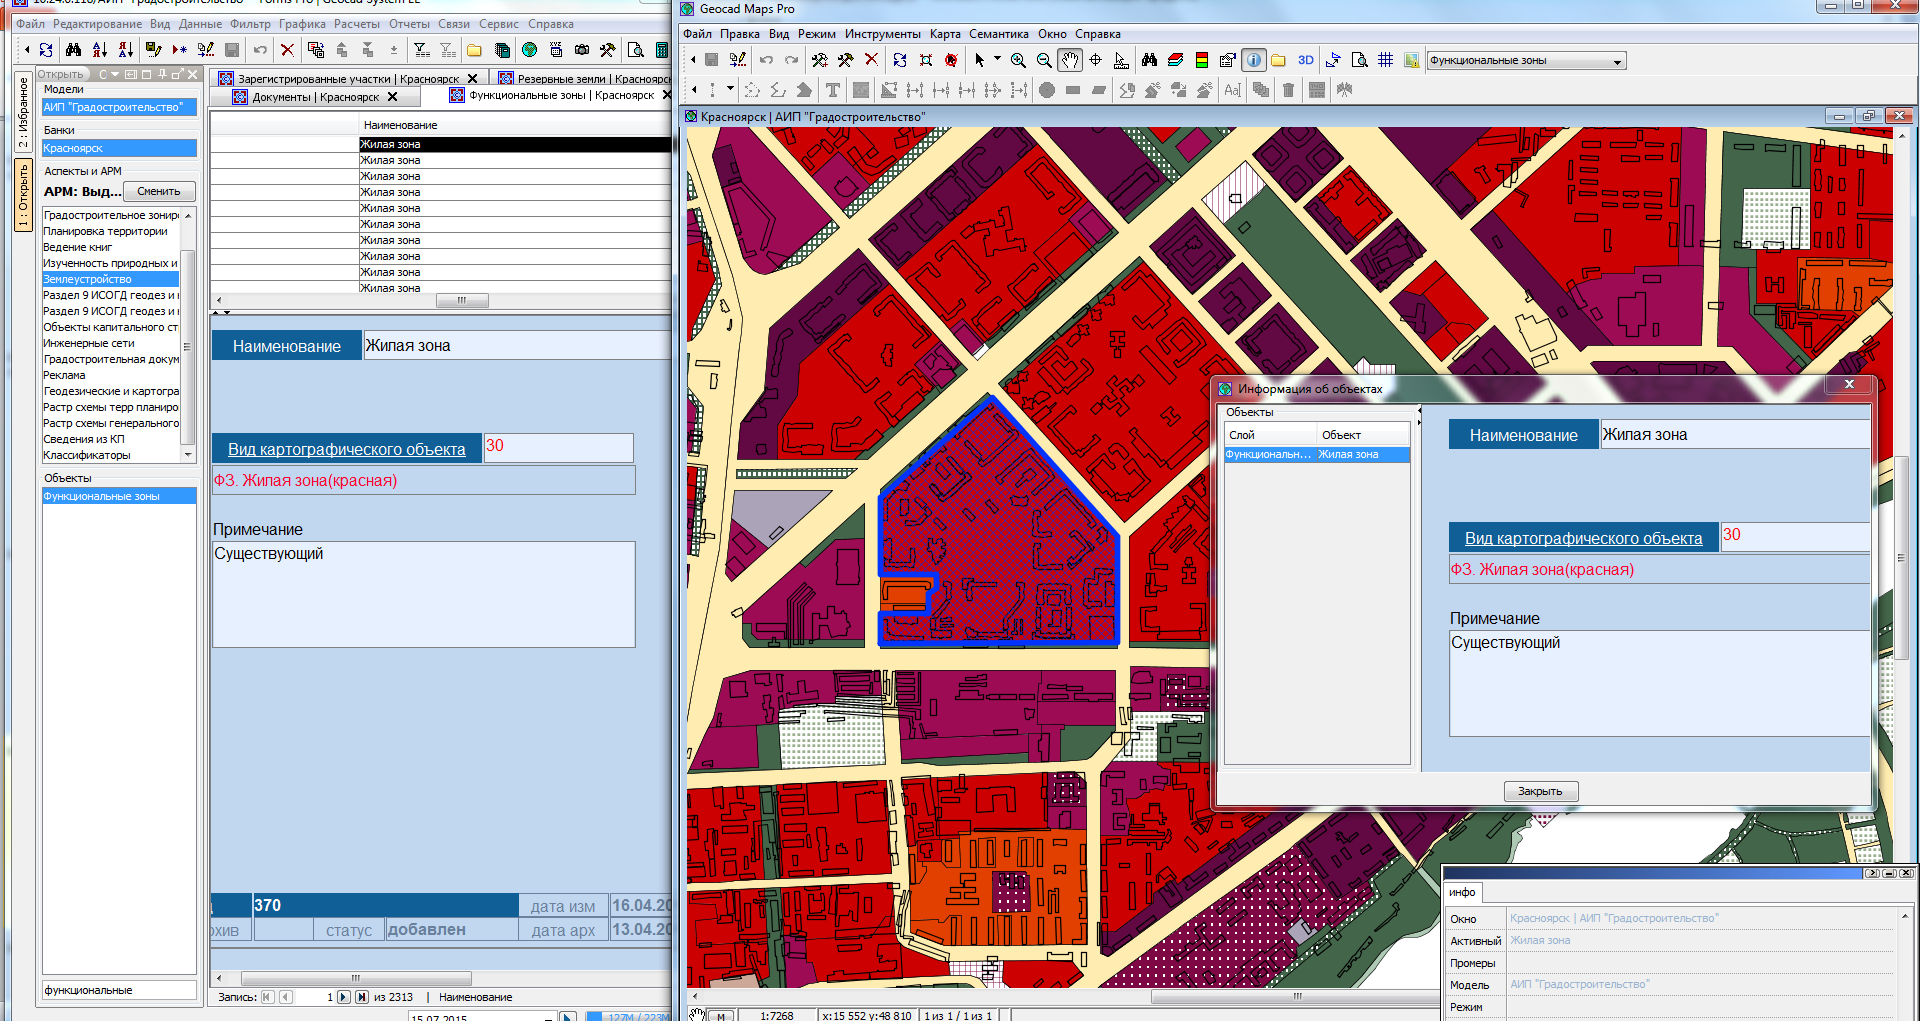The image size is (1920, 1021).
Task: Switch to Документы | Красноярск tab
Action: 315,97
